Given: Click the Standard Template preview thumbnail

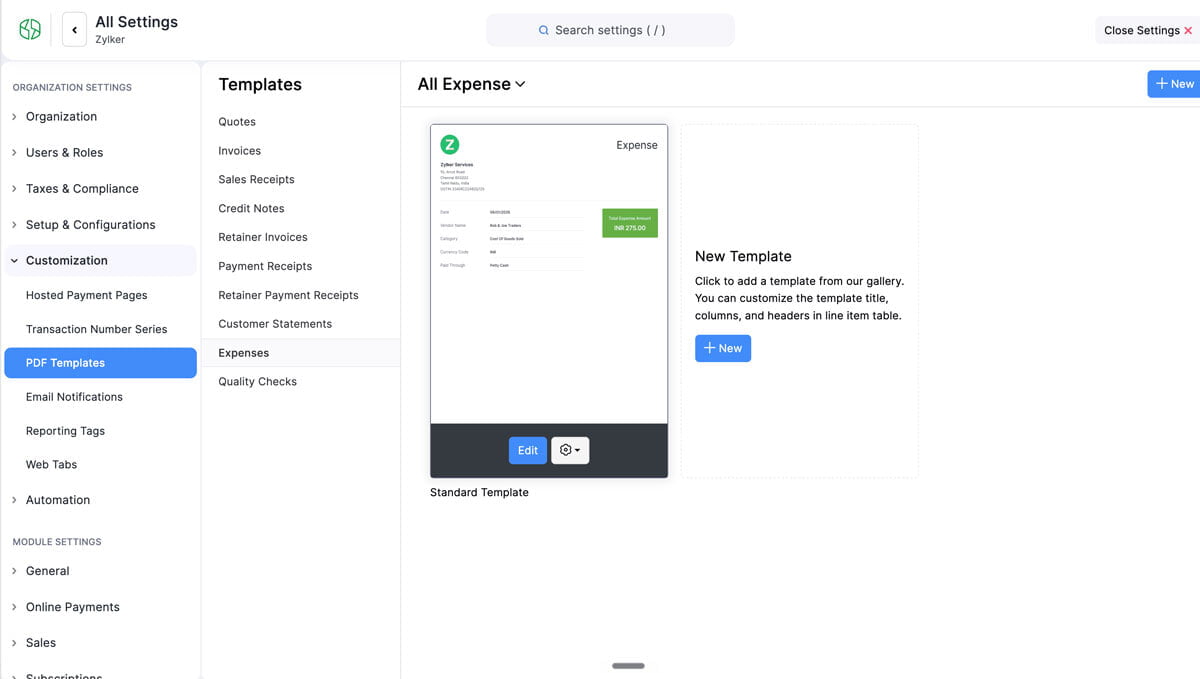Looking at the screenshot, I should click(x=549, y=274).
